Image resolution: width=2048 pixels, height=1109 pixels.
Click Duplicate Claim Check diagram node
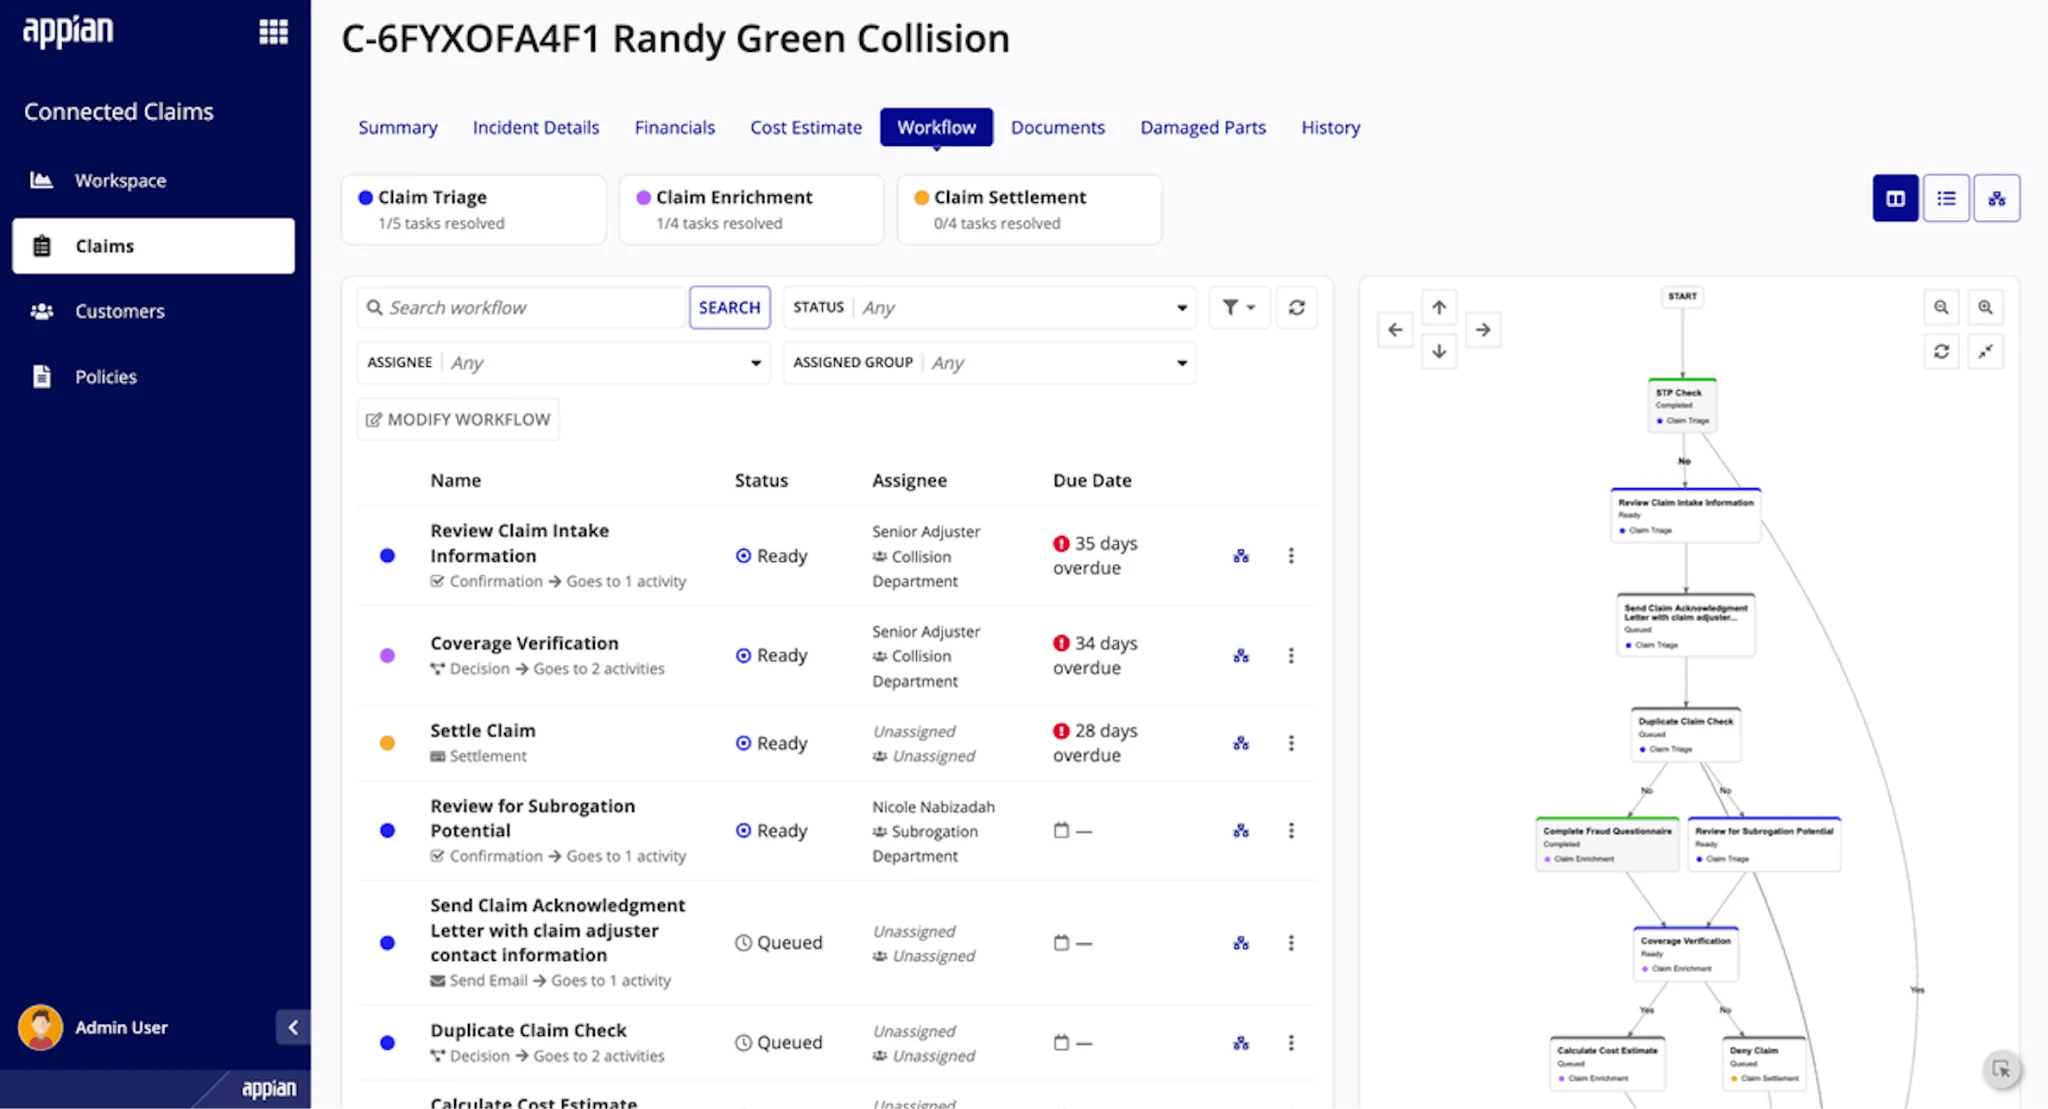(1686, 734)
